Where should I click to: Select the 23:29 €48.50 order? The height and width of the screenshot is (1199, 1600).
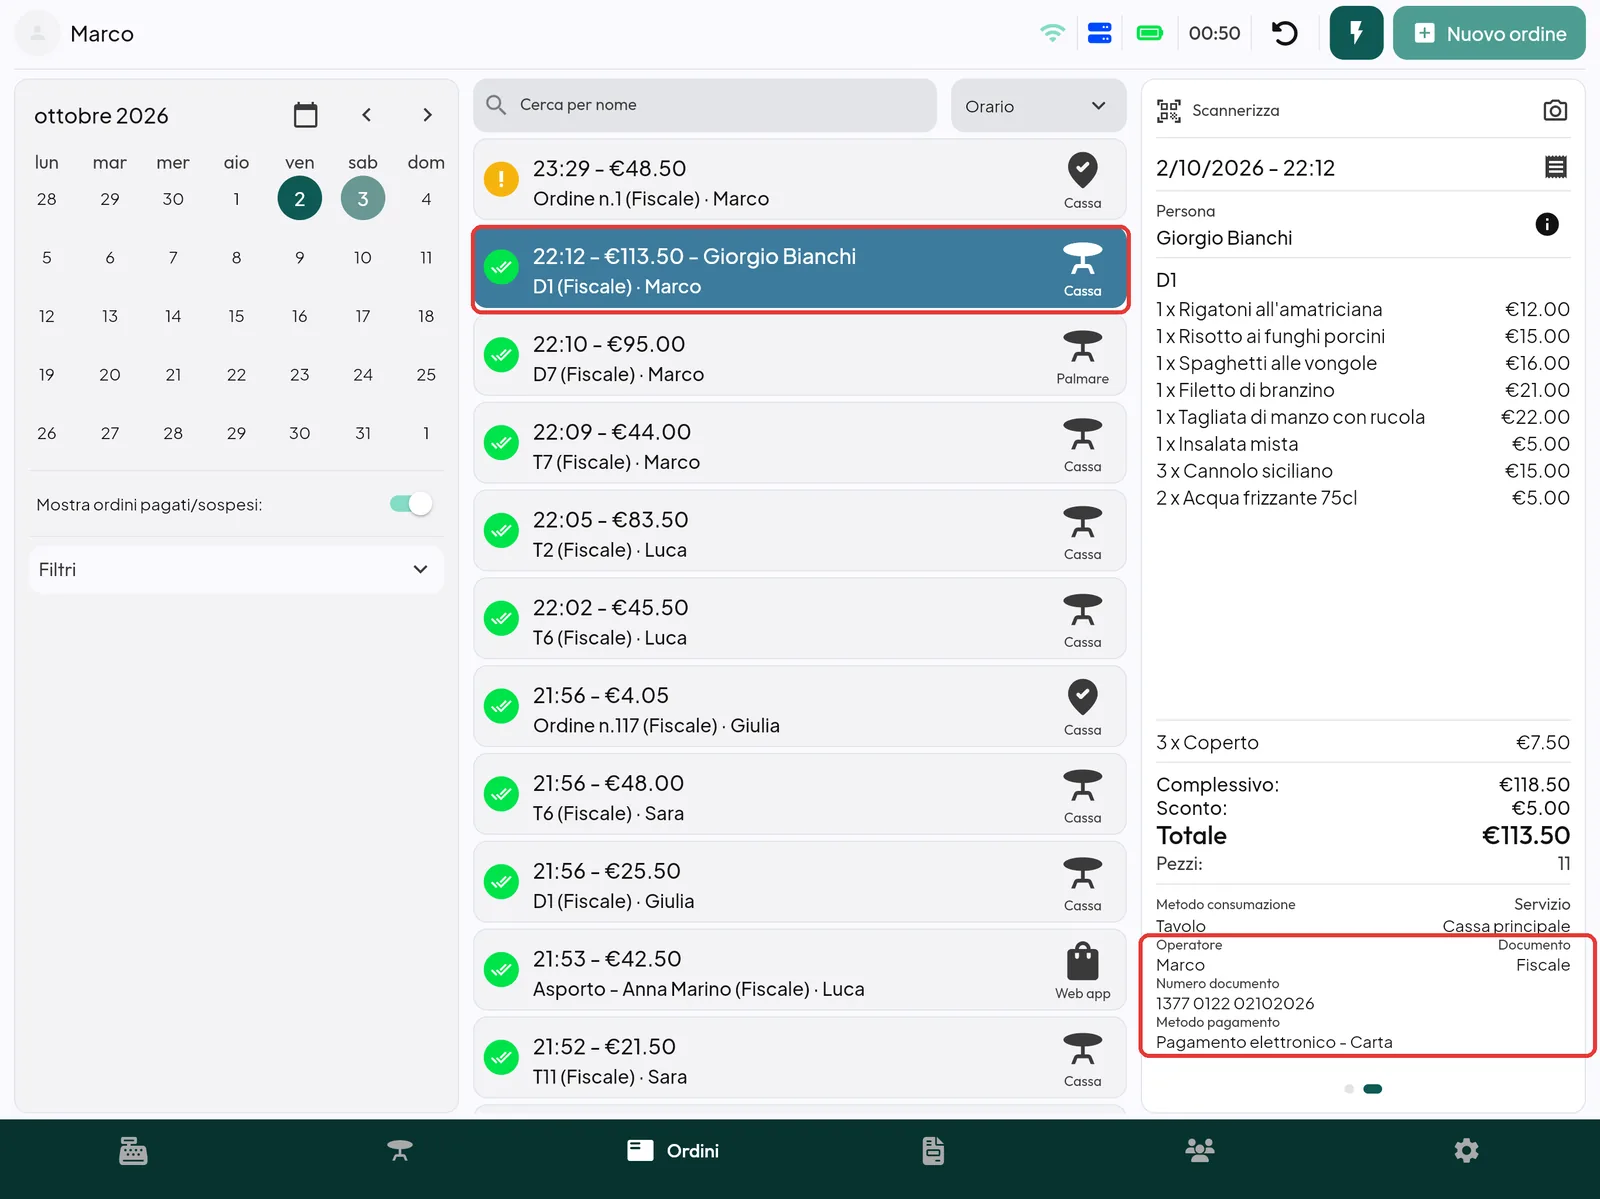click(800, 180)
